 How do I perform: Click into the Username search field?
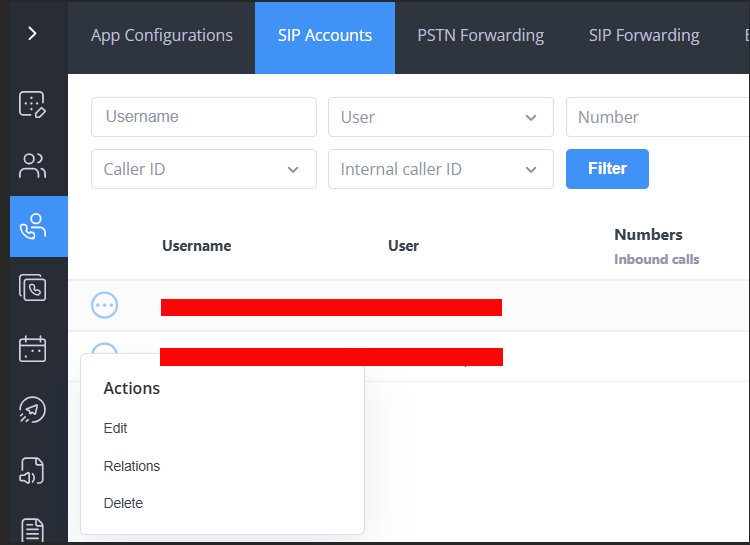tap(203, 117)
